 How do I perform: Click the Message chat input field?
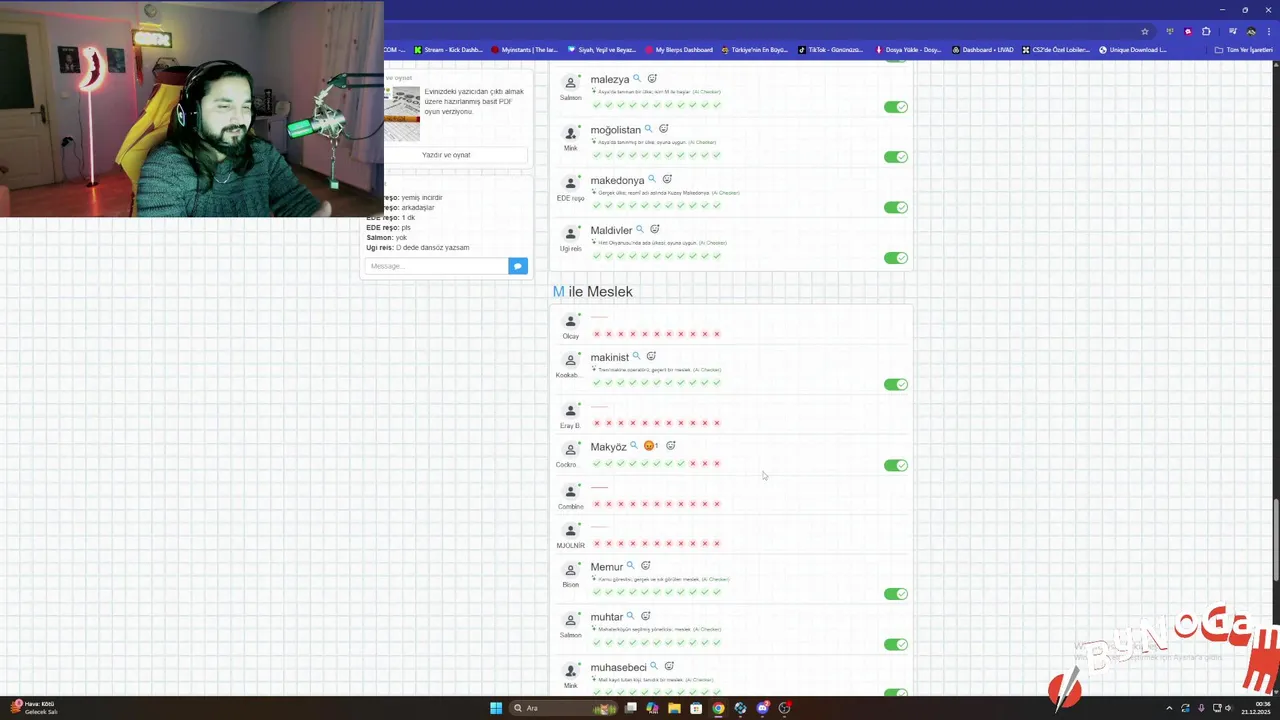(437, 266)
